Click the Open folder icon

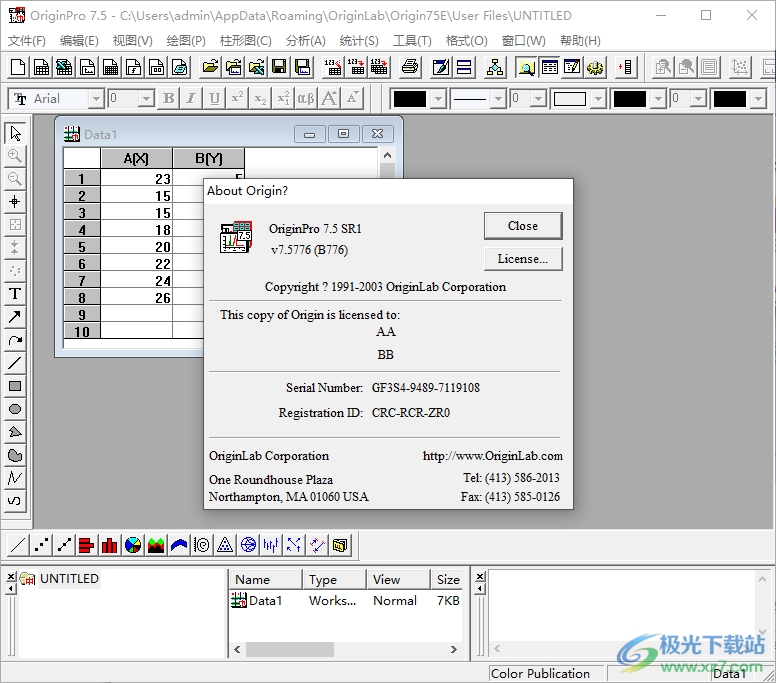[210, 67]
